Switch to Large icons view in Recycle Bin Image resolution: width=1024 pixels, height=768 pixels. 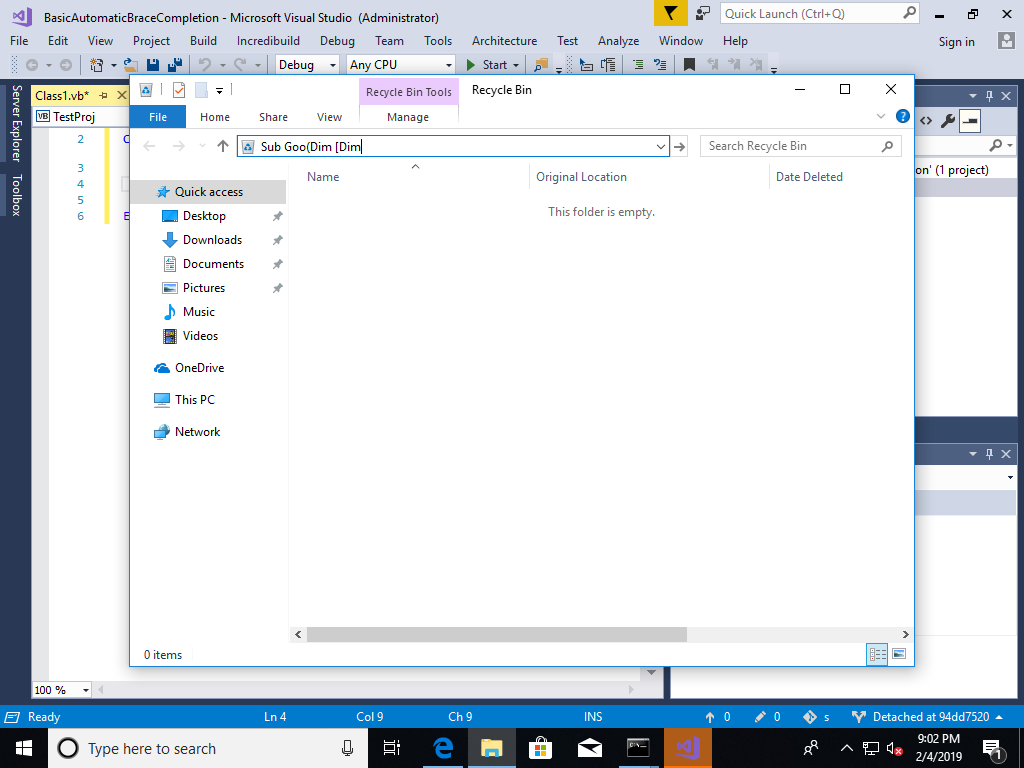[x=899, y=654]
